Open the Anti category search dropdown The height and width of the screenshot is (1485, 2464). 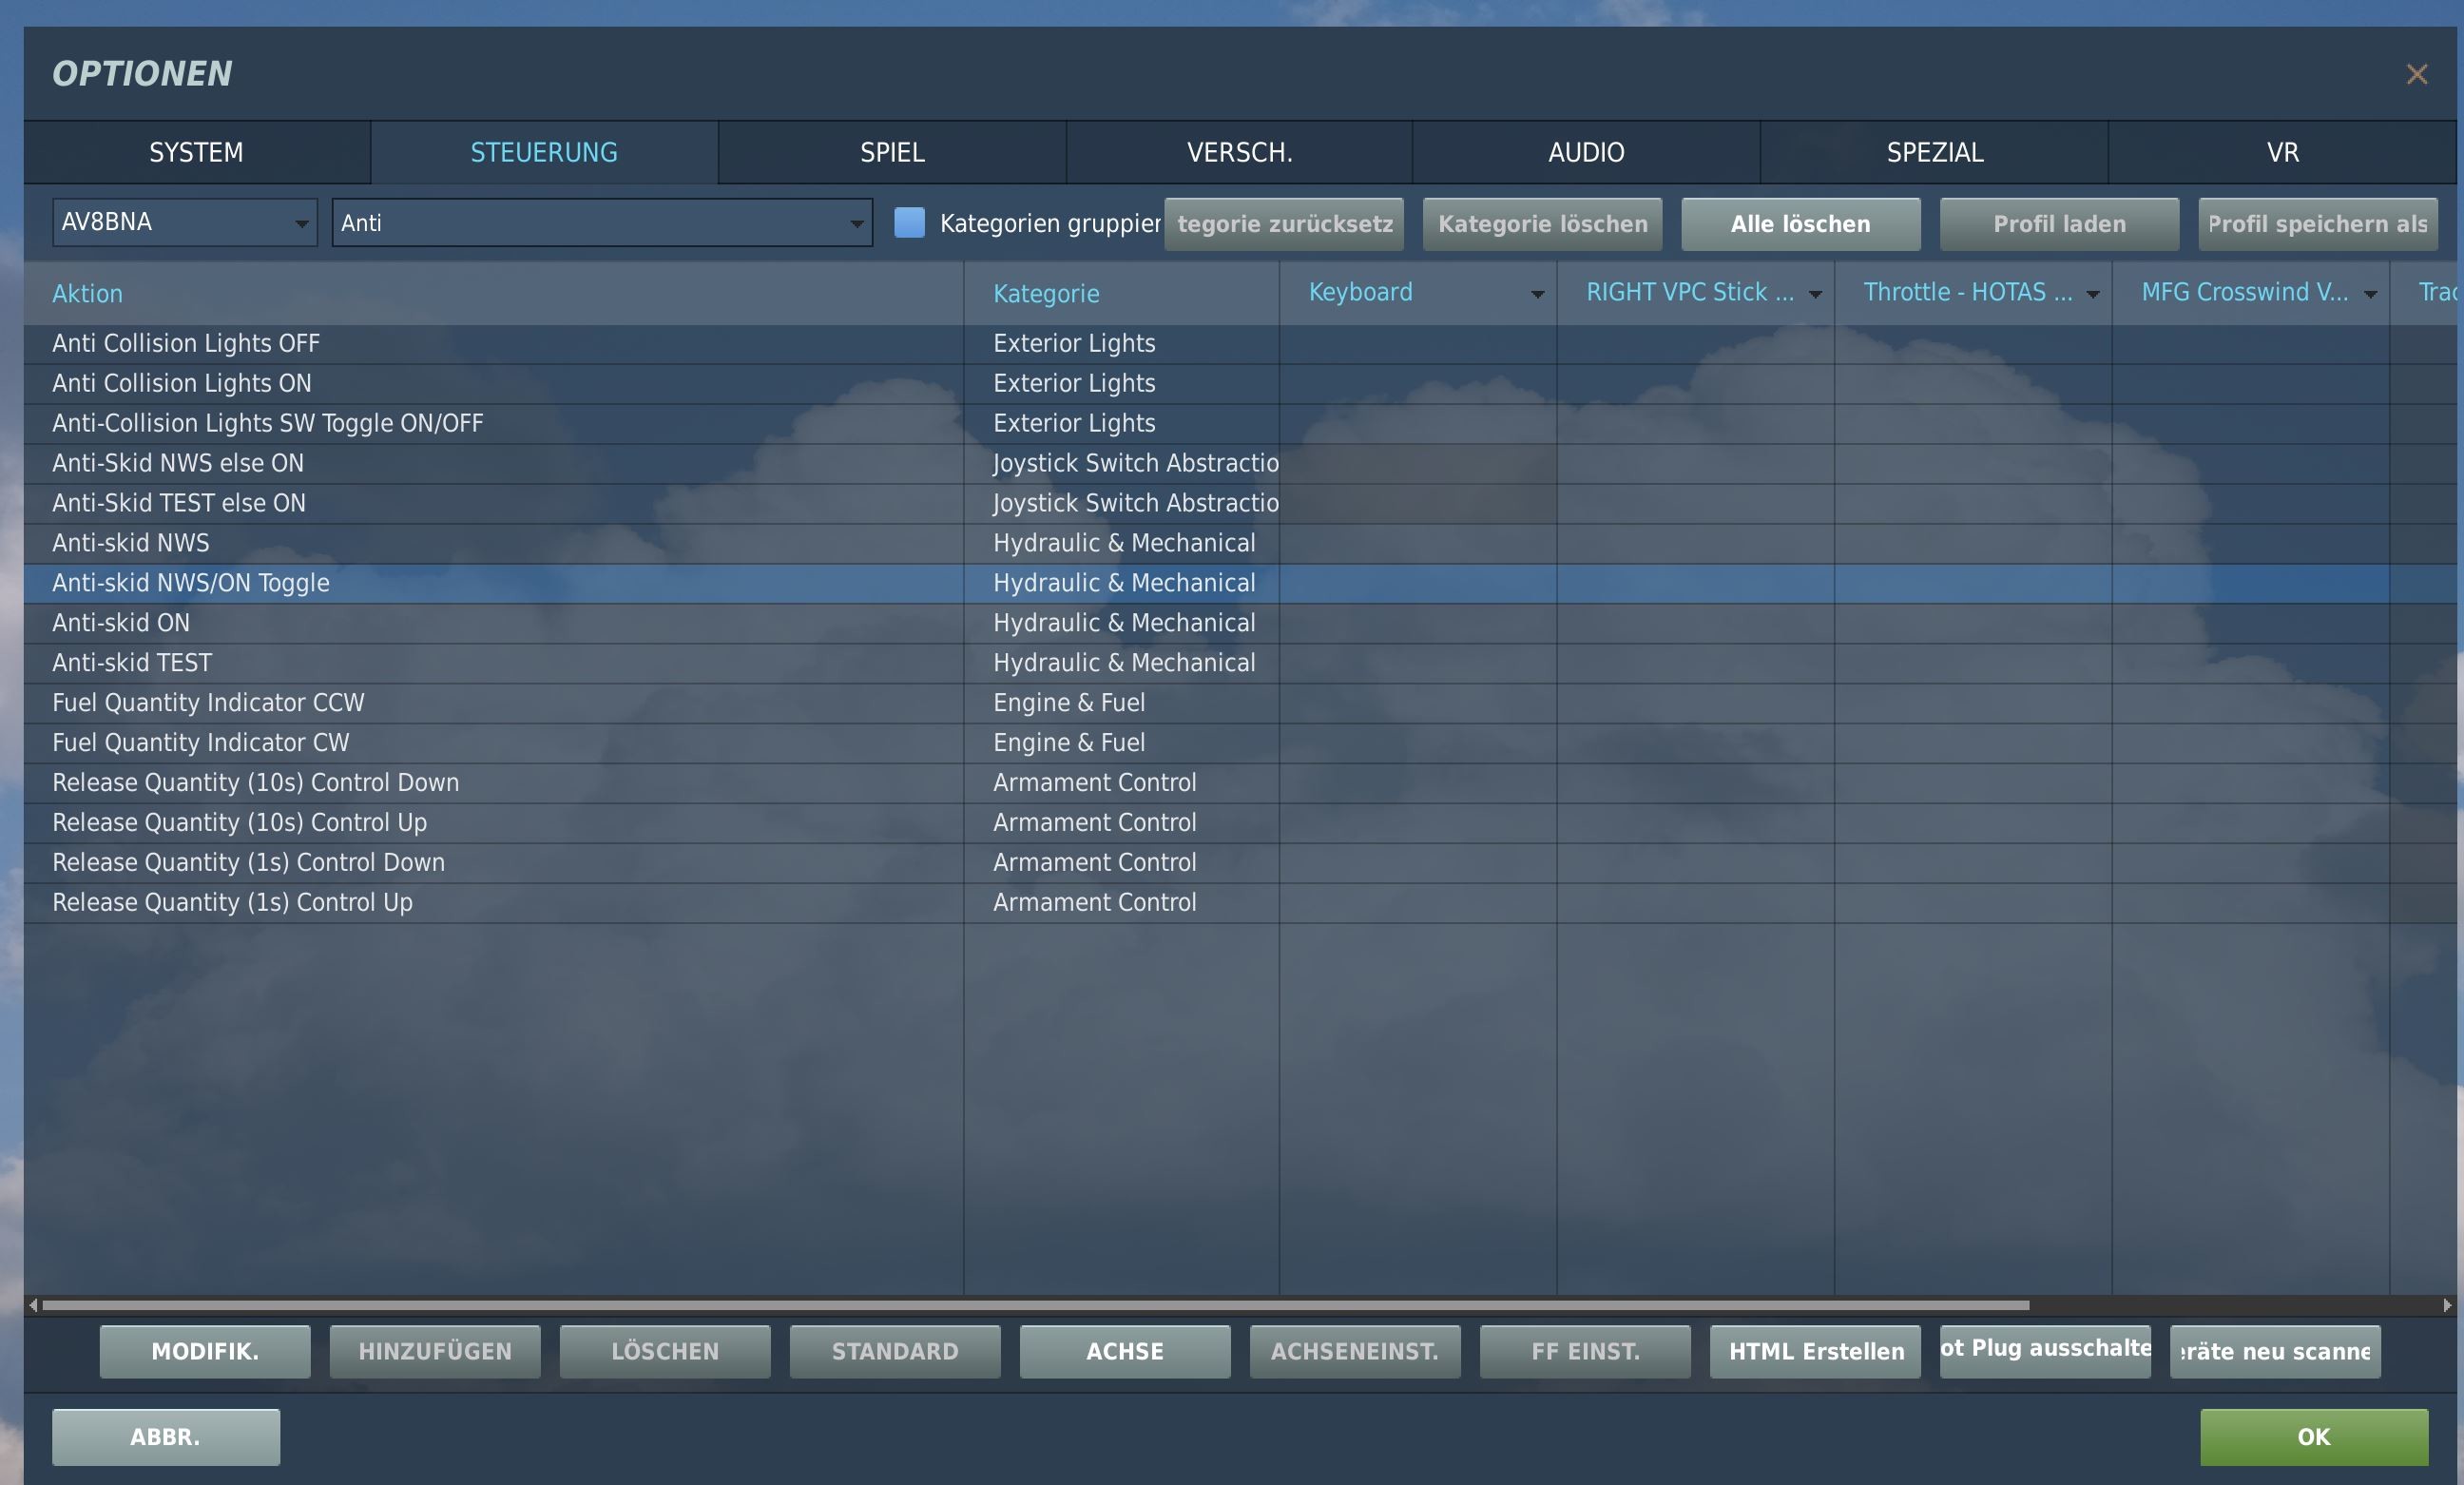click(602, 222)
